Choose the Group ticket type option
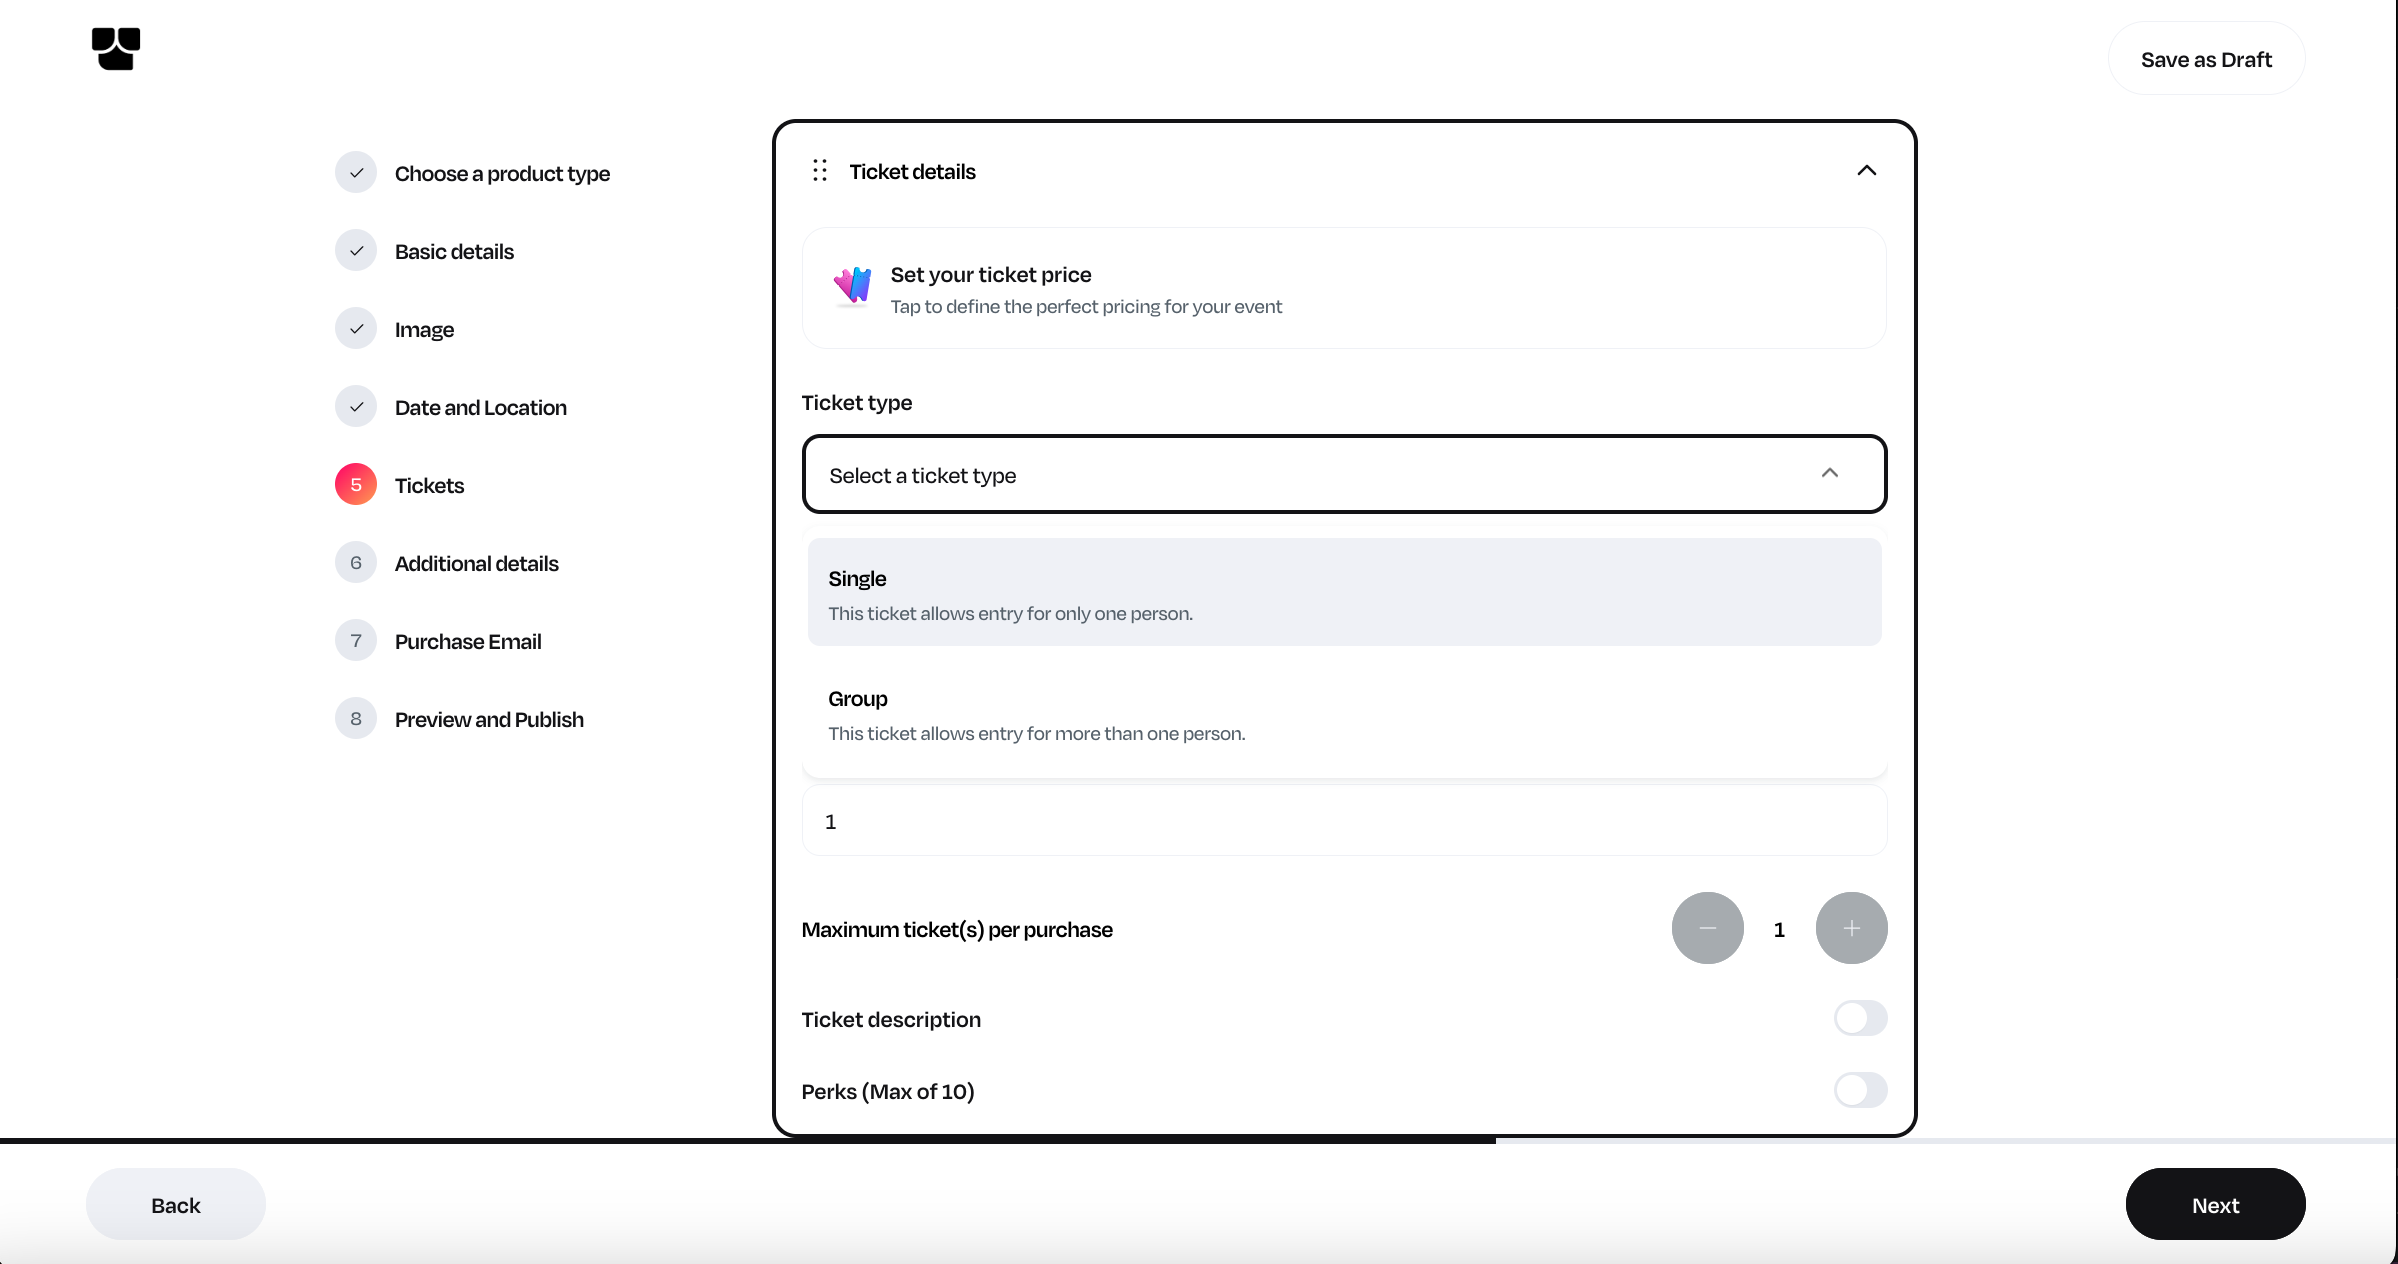The width and height of the screenshot is (2398, 1264). pos(1344,714)
